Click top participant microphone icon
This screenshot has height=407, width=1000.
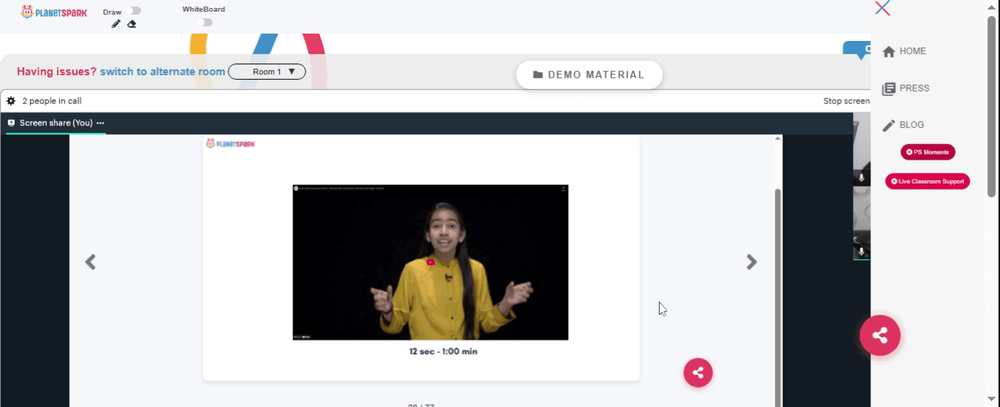tap(862, 178)
